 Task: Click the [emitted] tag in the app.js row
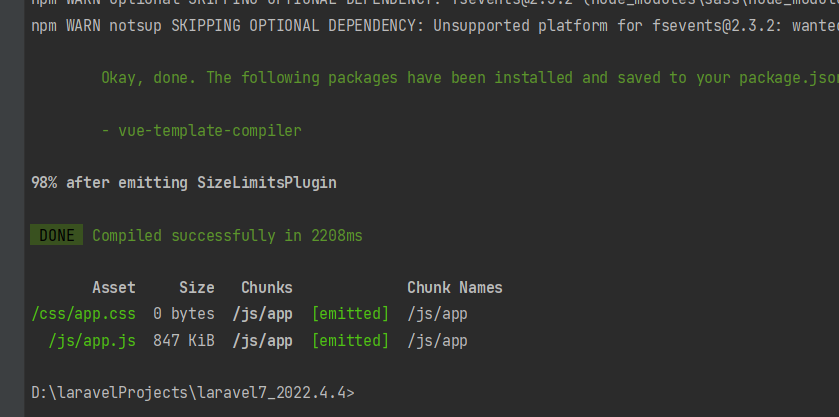coord(350,340)
